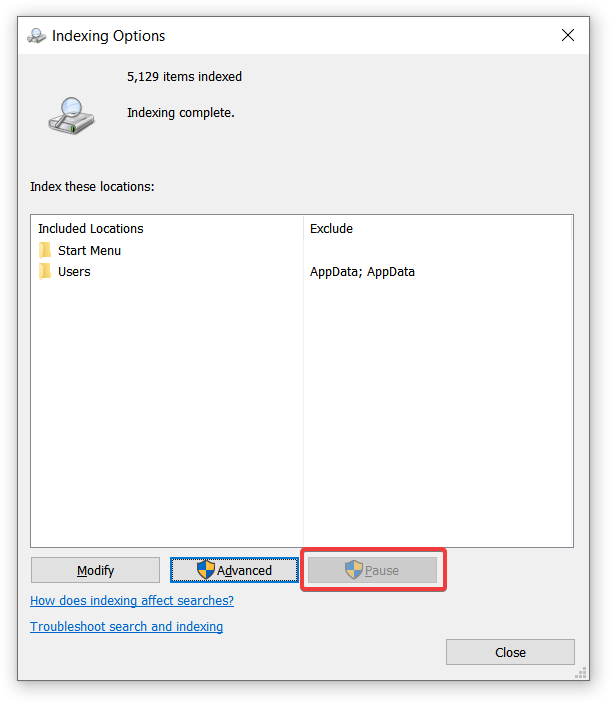The height and width of the screenshot is (703, 611).
Task: Open the Modify locations dialog
Action: point(95,570)
